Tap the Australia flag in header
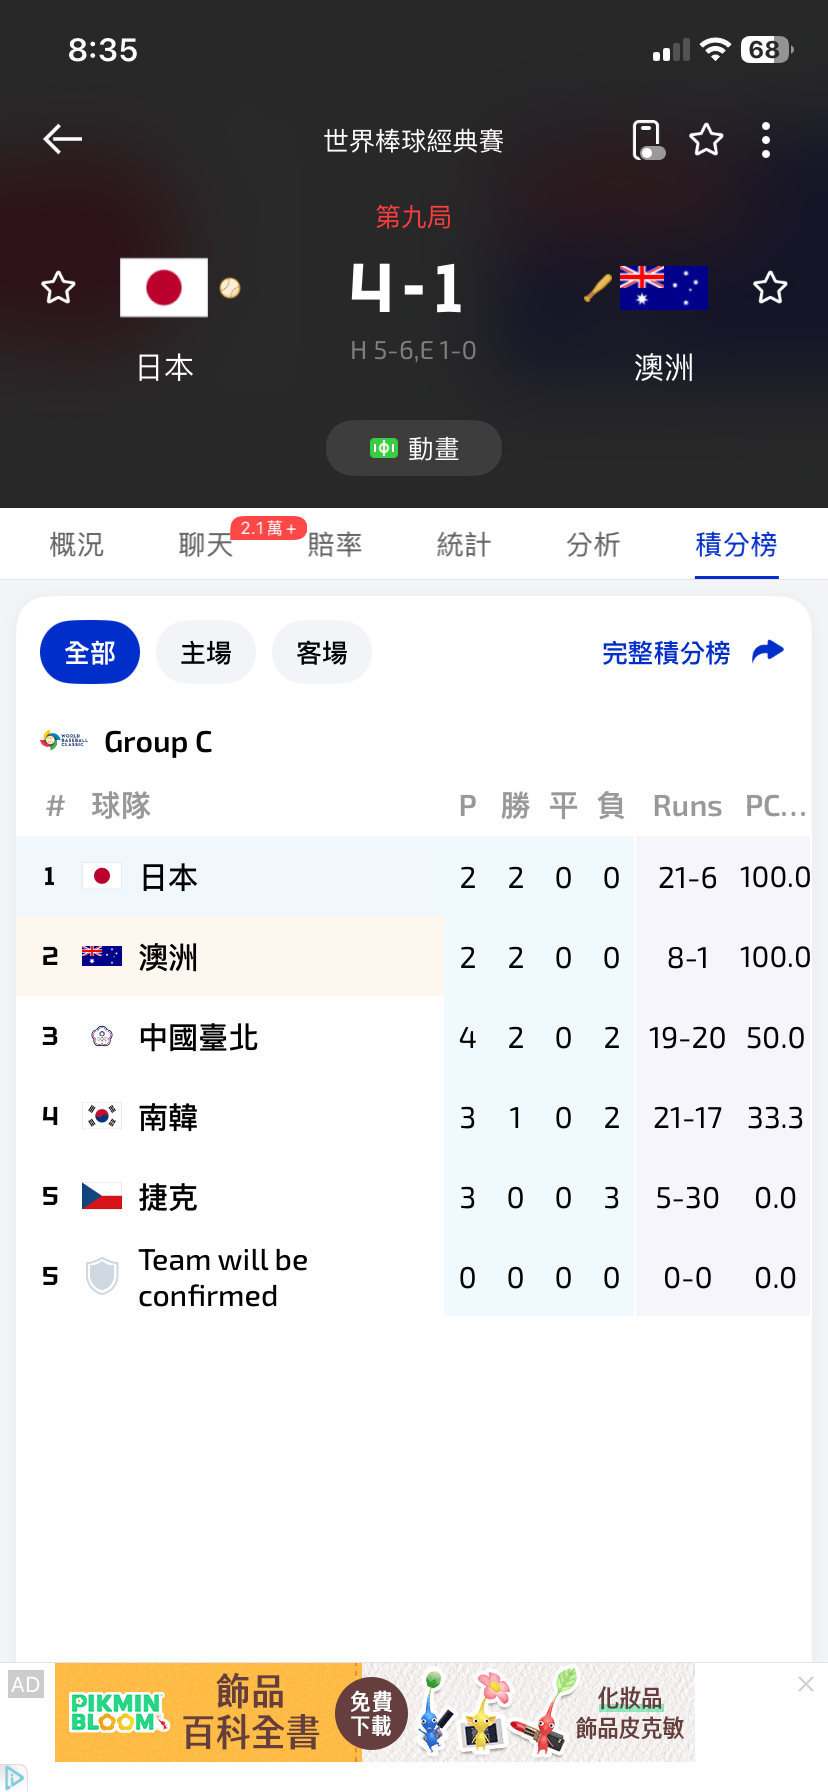The image size is (828, 1792). coord(663,288)
